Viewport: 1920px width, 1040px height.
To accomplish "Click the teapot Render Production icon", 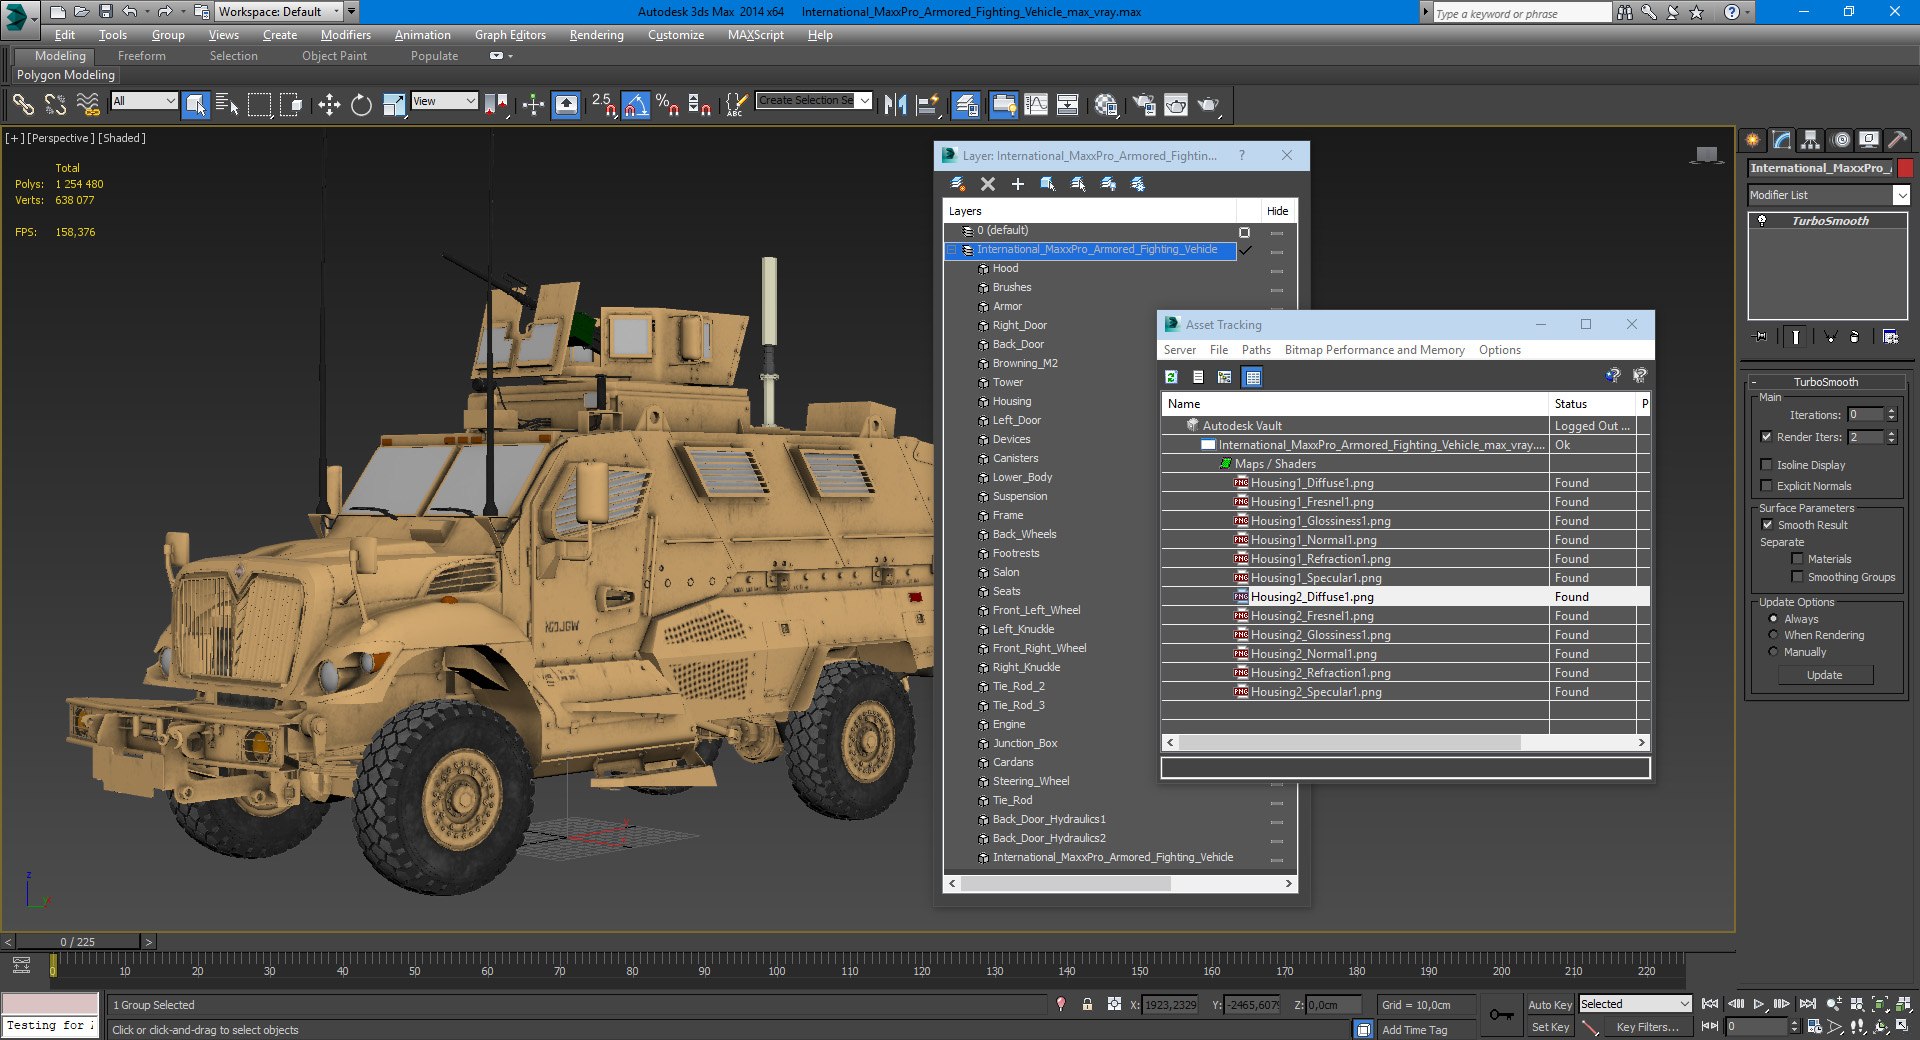I will click(x=1209, y=104).
